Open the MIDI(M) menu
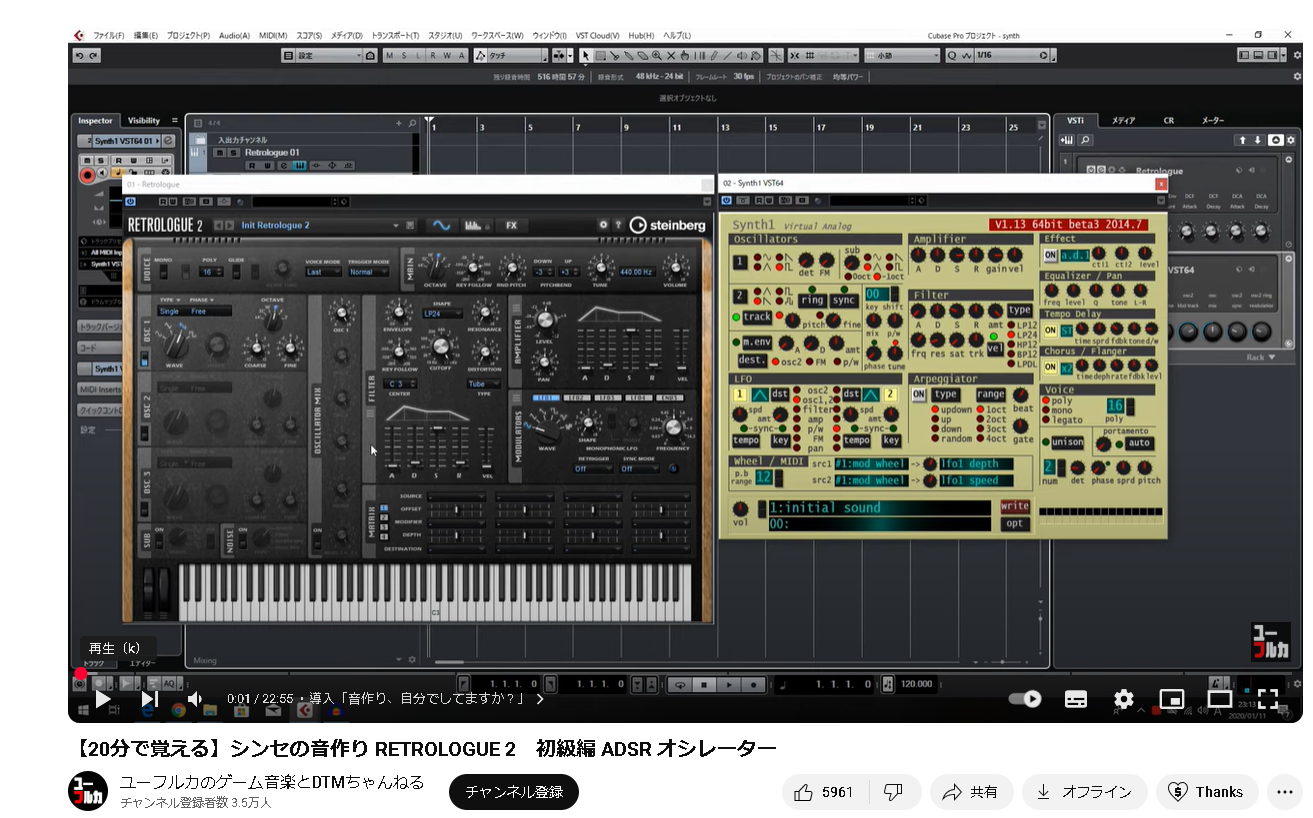Screen dimensions: 1313x818 (273, 36)
